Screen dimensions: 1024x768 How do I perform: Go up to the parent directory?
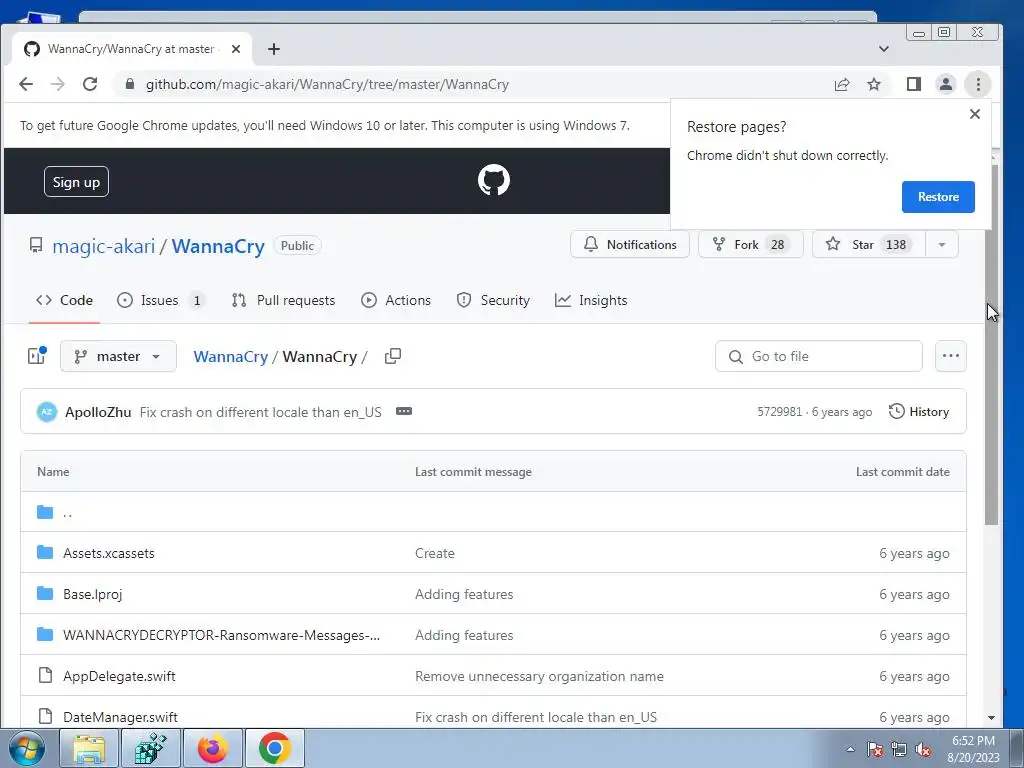pyautogui.click(x=67, y=513)
